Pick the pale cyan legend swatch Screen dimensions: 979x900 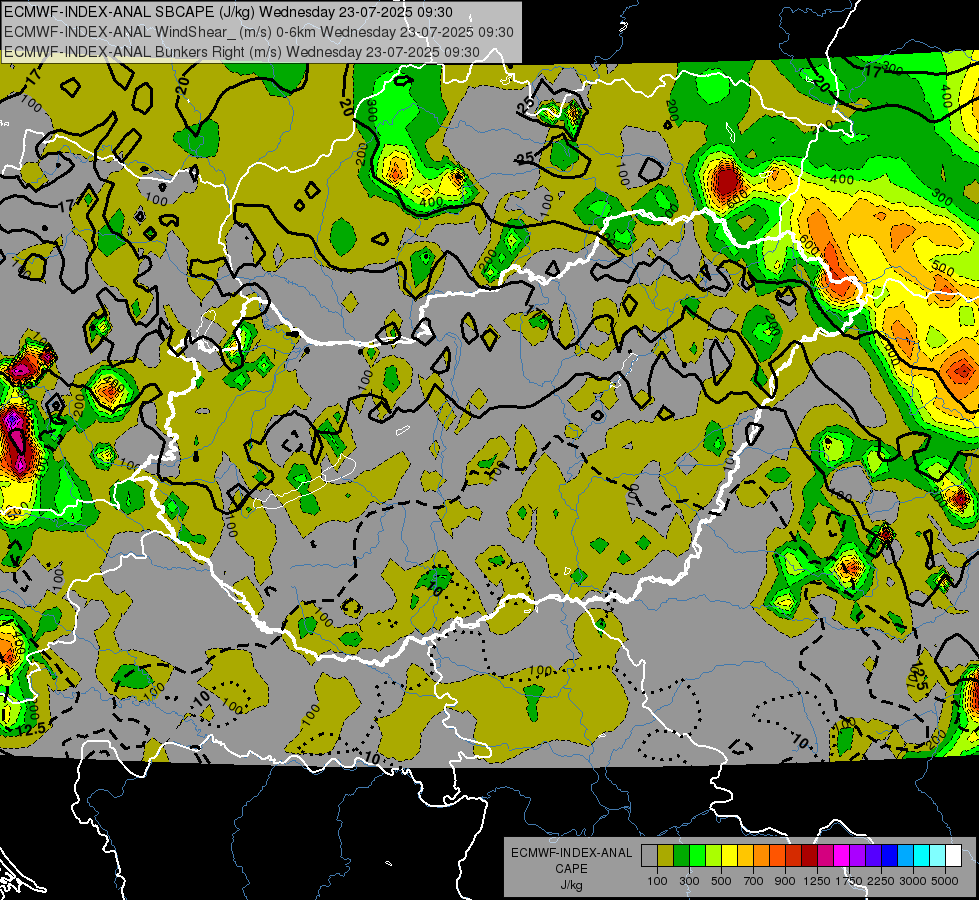click(938, 856)
